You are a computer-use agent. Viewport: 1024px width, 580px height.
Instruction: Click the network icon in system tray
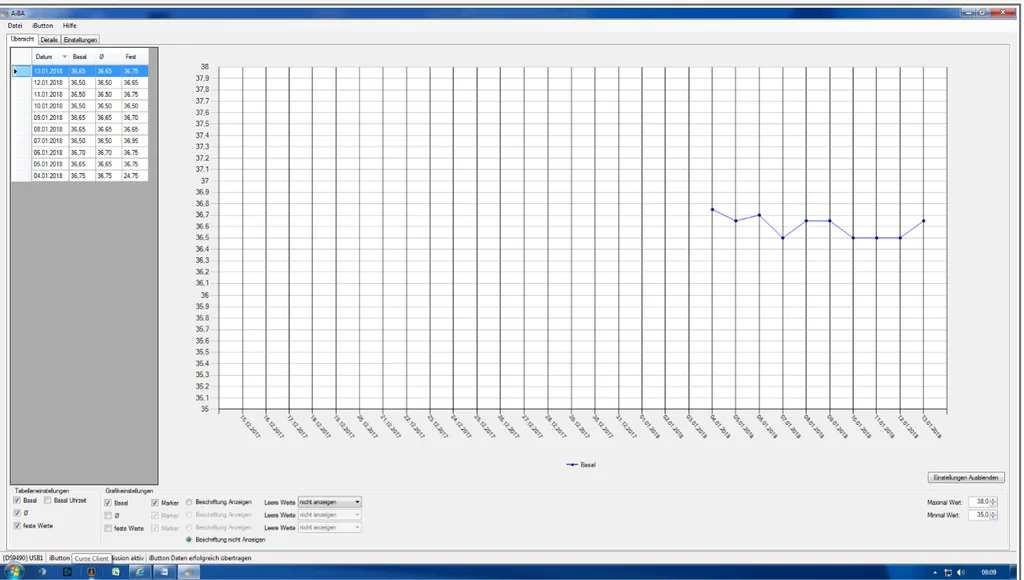point(948,573)
